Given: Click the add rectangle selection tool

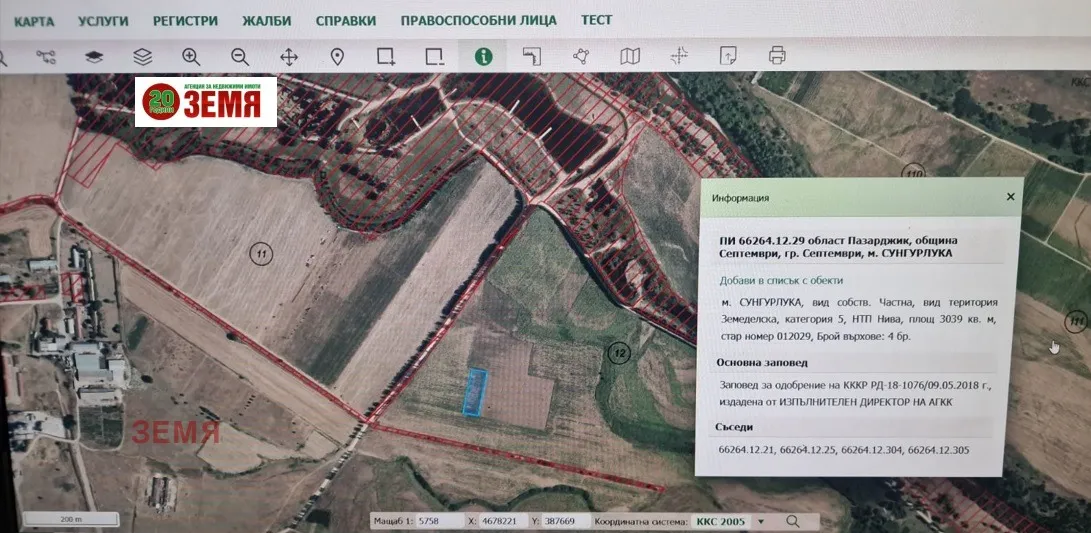Looking at the screenshot, I should pyautogui.click(x=386, y=57).
